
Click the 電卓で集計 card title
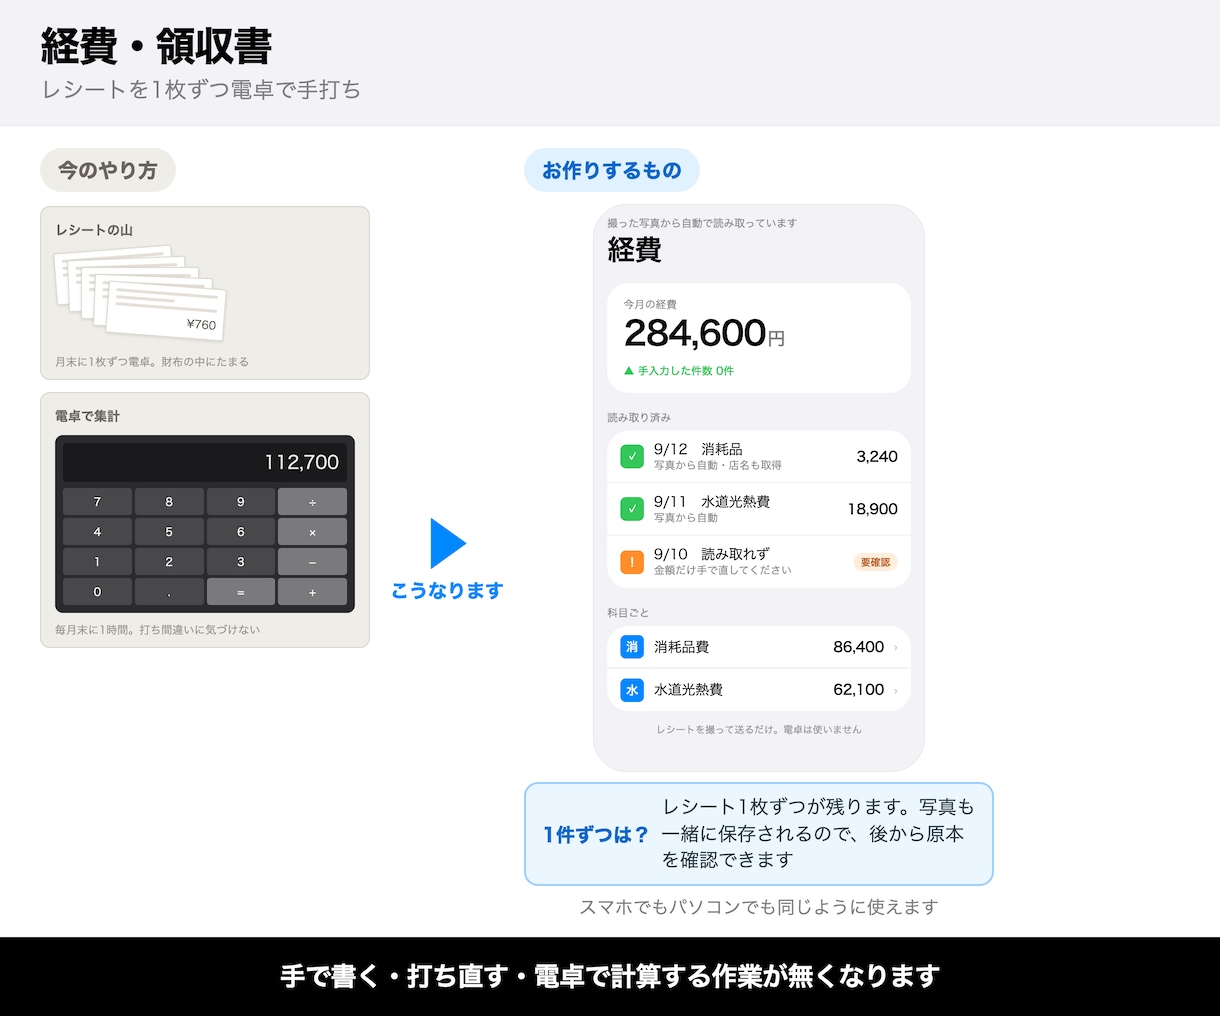click(87, 416)
